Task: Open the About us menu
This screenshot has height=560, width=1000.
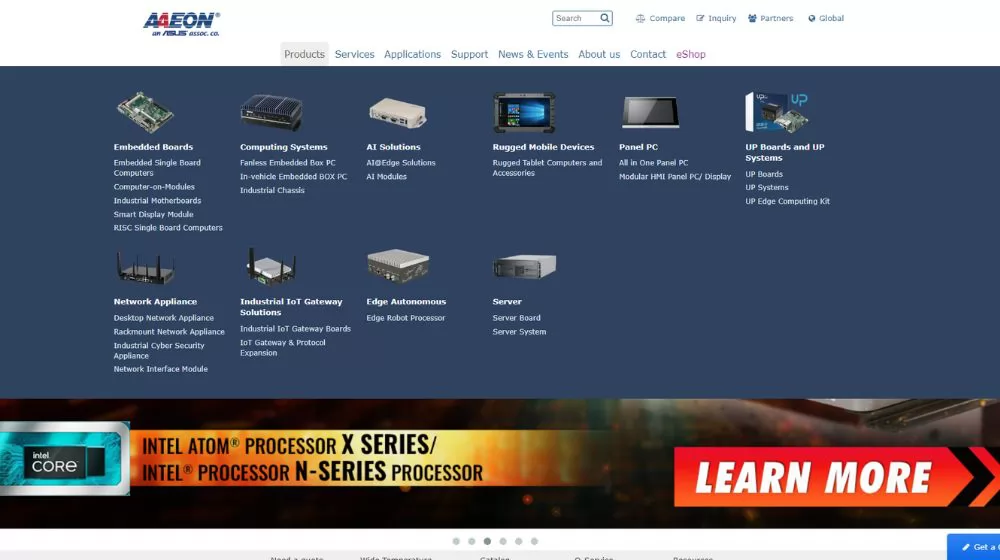Action: 599,54
